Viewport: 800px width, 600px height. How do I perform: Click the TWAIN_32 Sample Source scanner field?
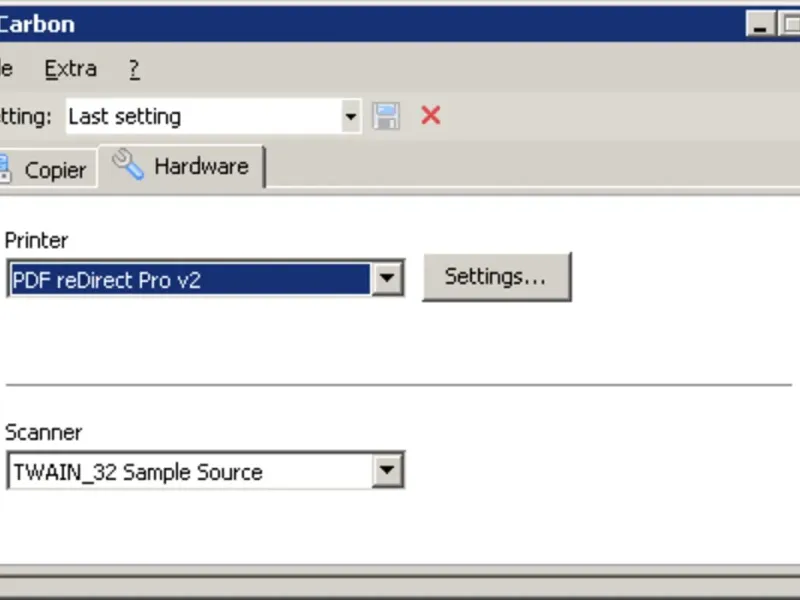point(188,472)
